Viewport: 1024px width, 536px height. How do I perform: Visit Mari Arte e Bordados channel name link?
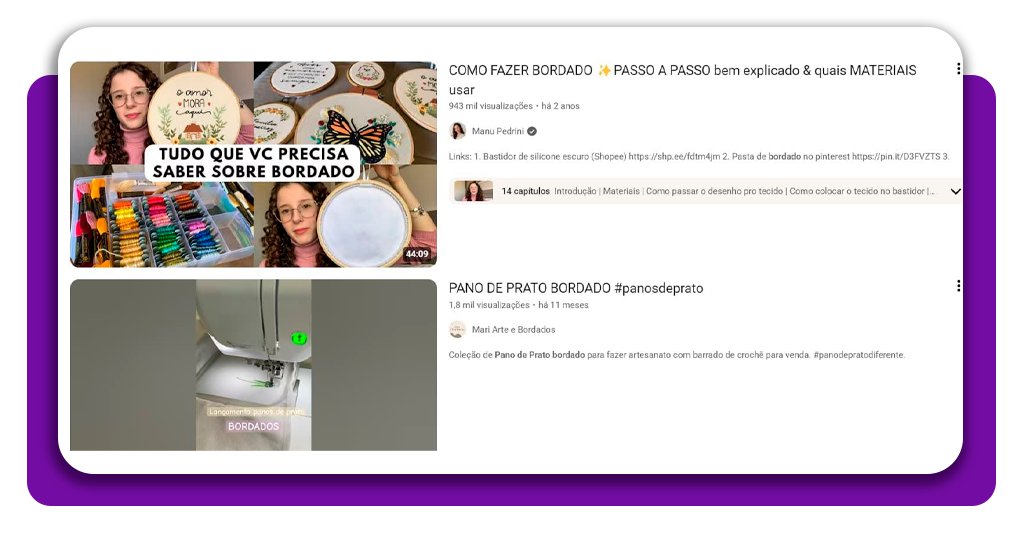coord(513,329)
